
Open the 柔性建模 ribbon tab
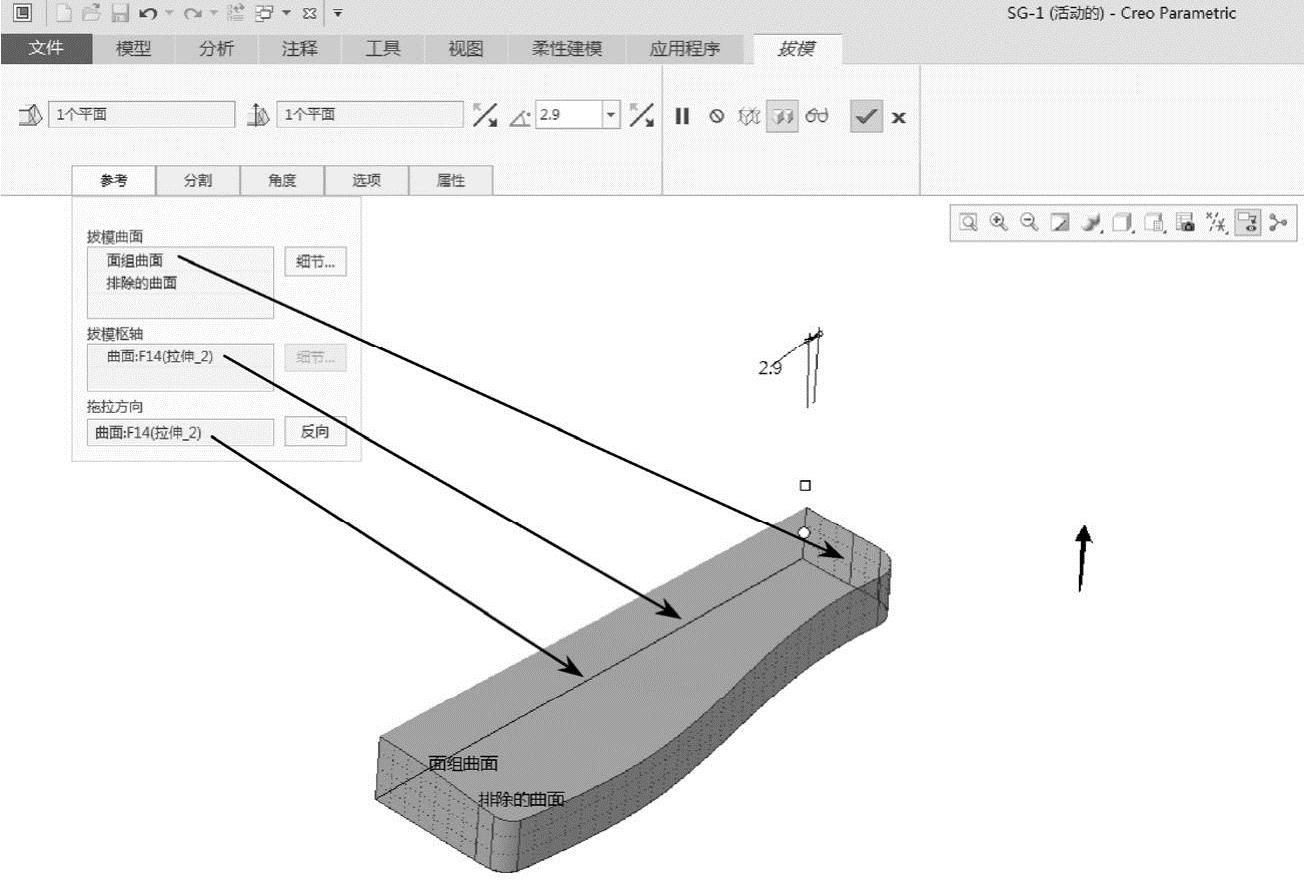click(x=567, y=48)
